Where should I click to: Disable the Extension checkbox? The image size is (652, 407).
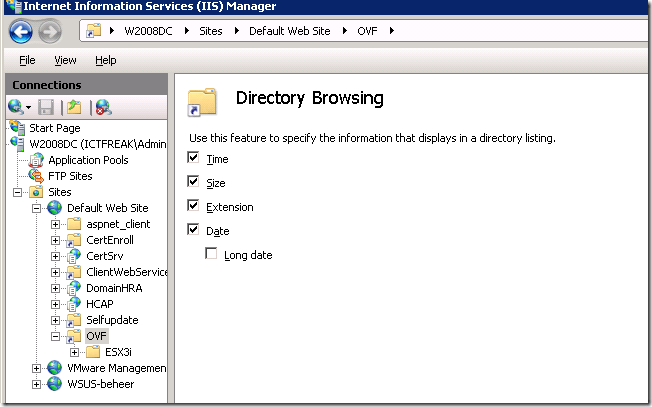coord(193,207)
